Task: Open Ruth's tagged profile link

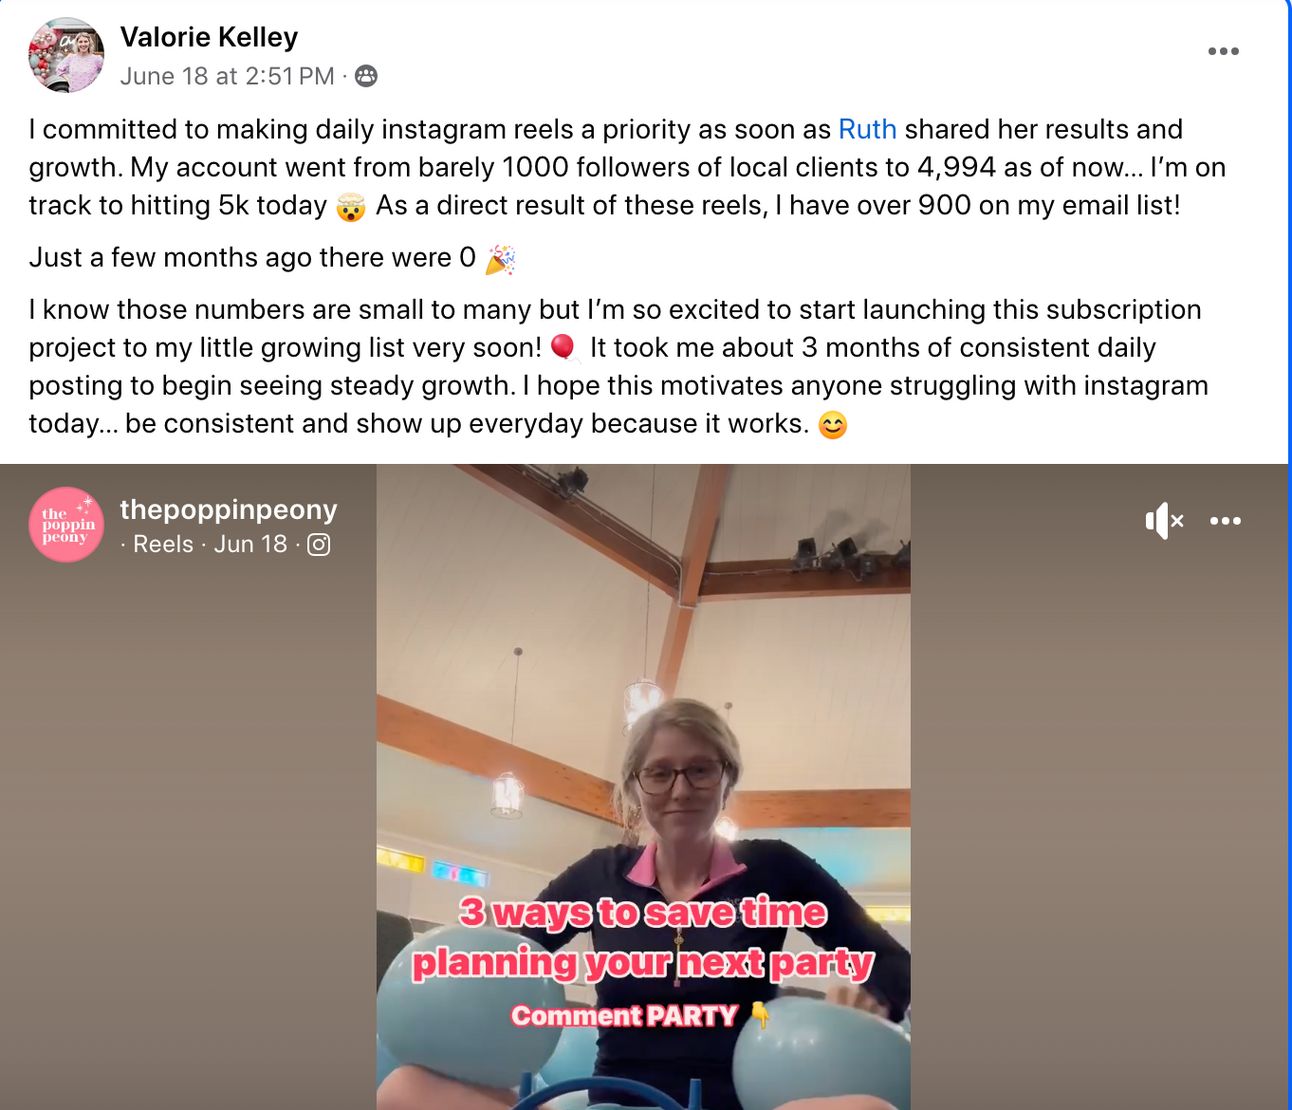Action: (867, 129)
